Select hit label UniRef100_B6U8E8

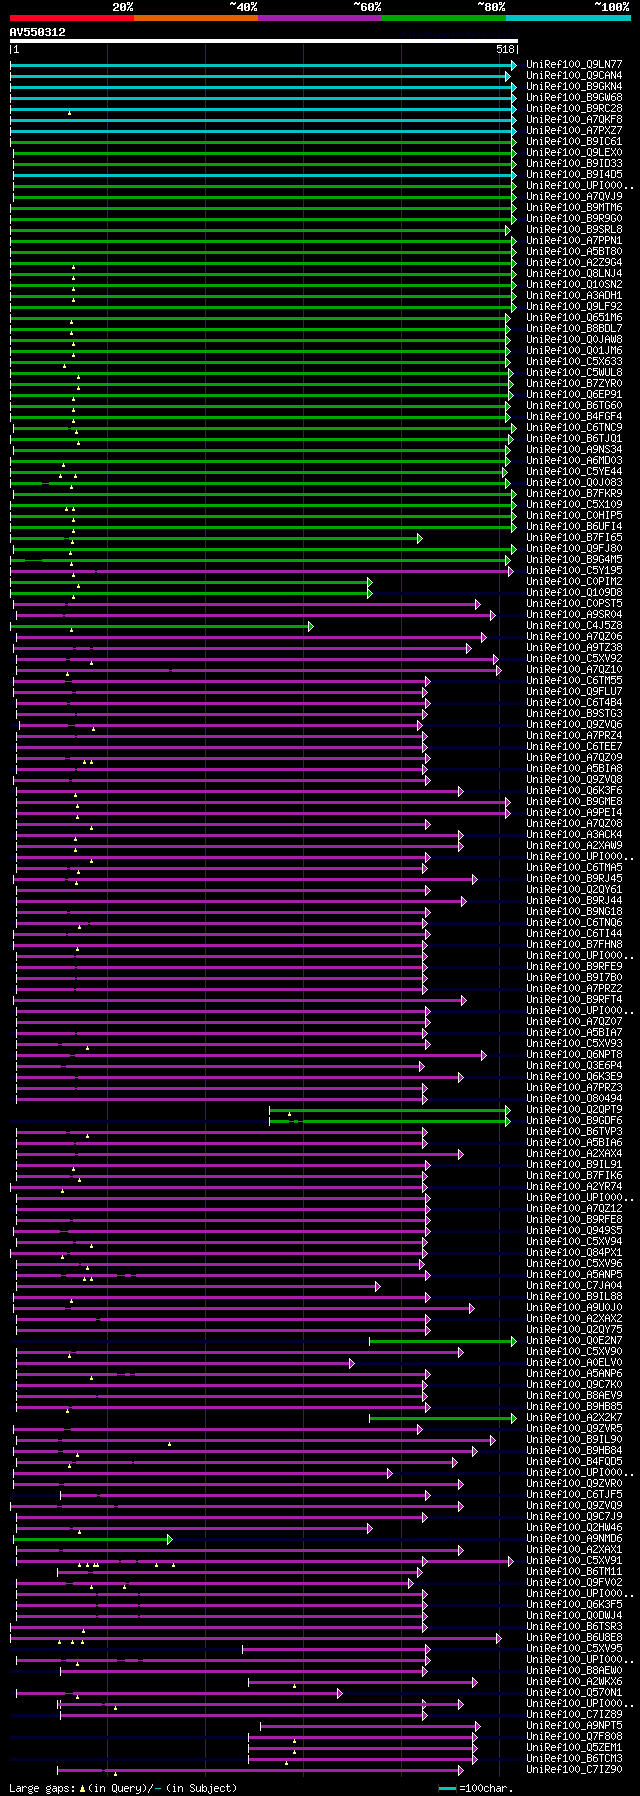click(x=574, y=1637)
